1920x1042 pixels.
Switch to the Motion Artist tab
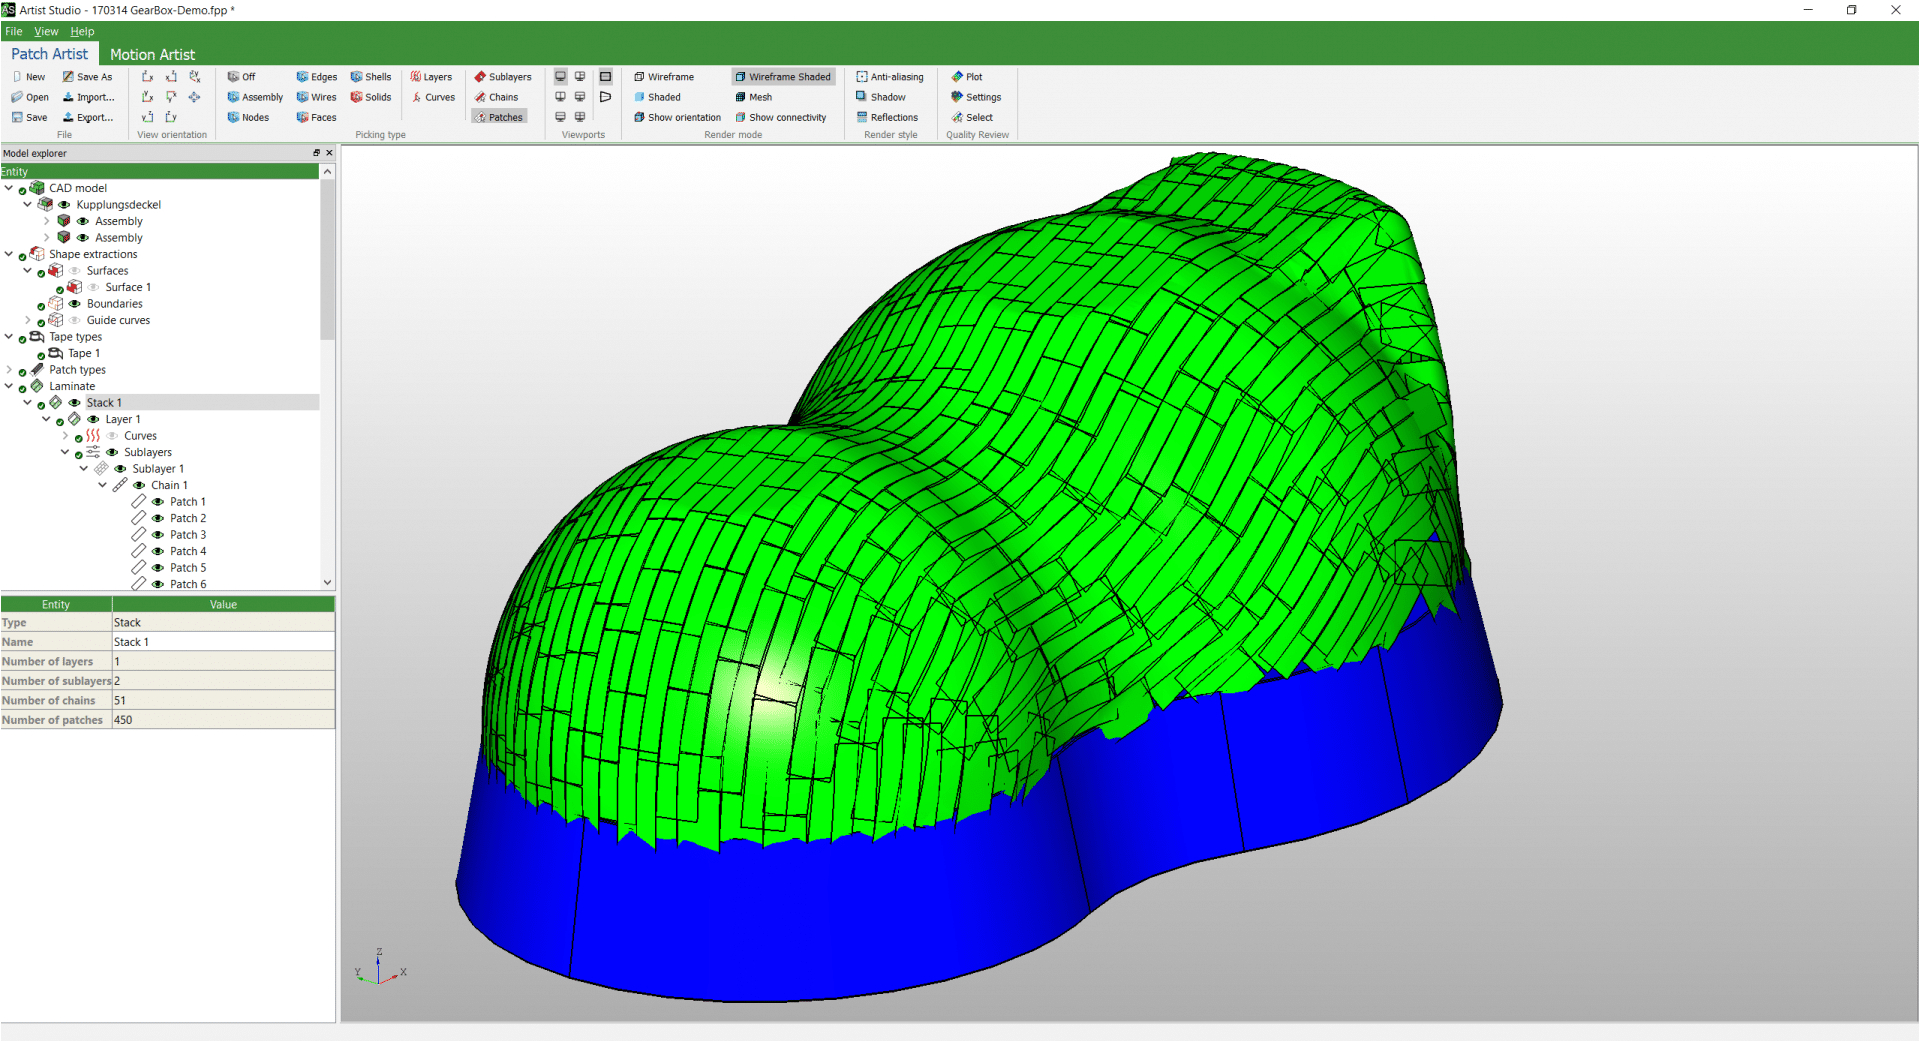point(152,54)
